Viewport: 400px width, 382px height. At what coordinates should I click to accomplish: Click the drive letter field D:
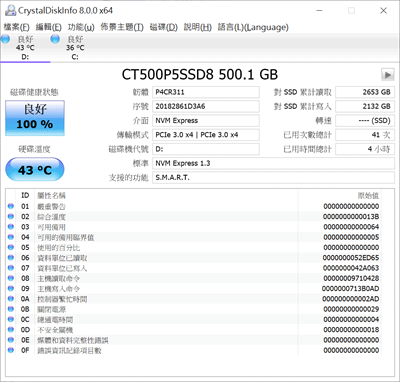pyautogui.click(x=206, y=149)
